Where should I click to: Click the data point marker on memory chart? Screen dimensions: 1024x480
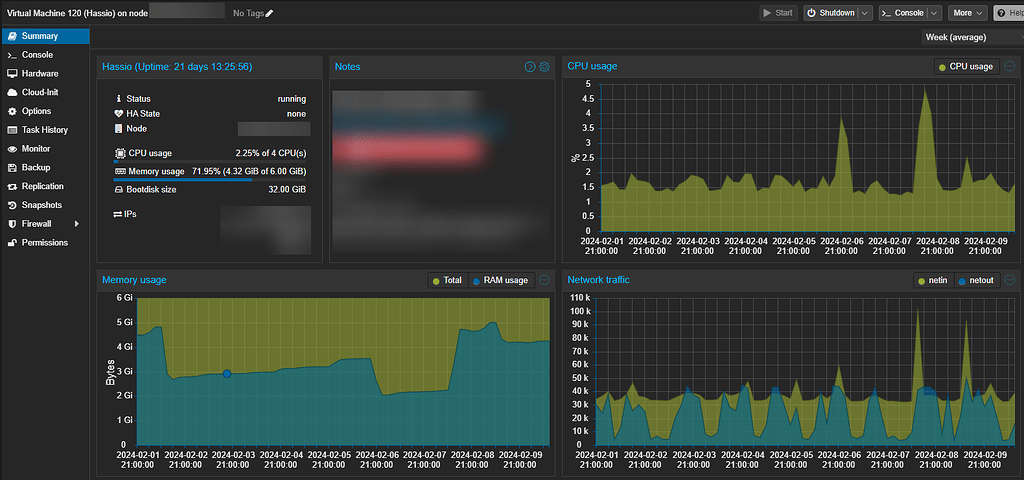click(227, 374)
